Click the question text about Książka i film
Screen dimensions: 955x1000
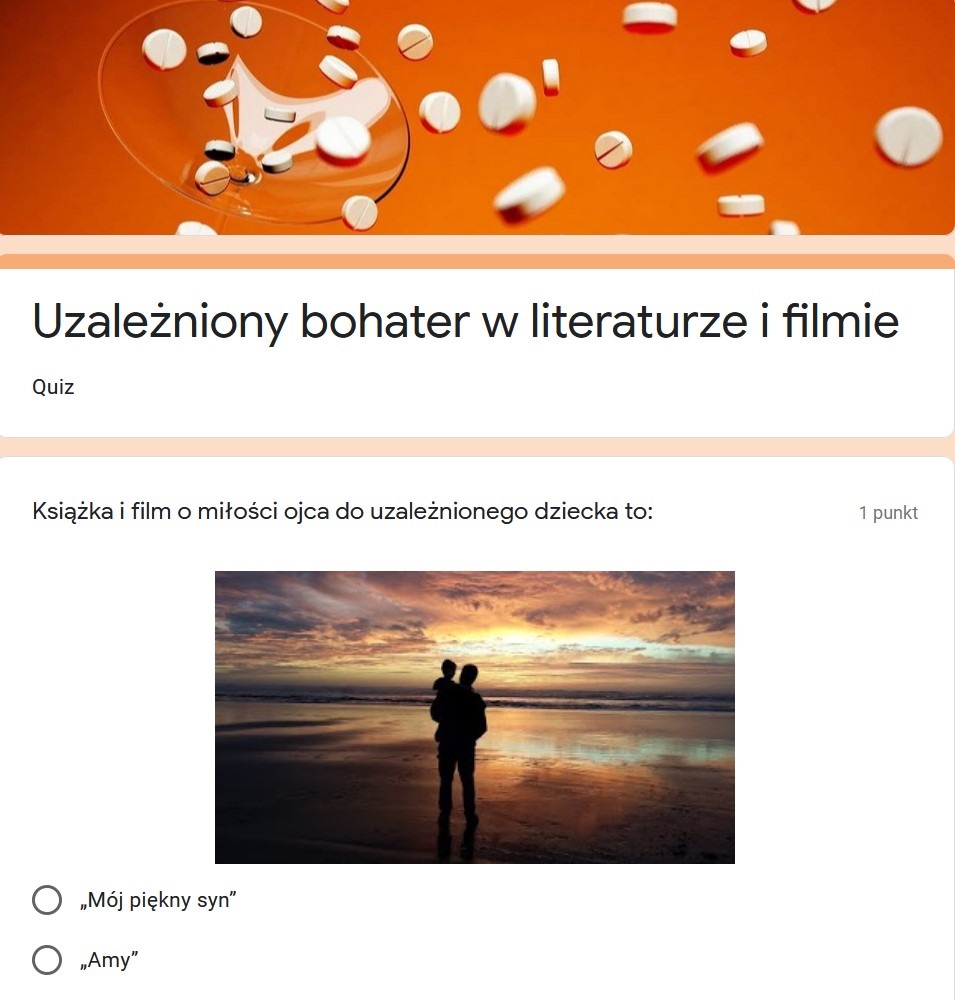point(343,512)
